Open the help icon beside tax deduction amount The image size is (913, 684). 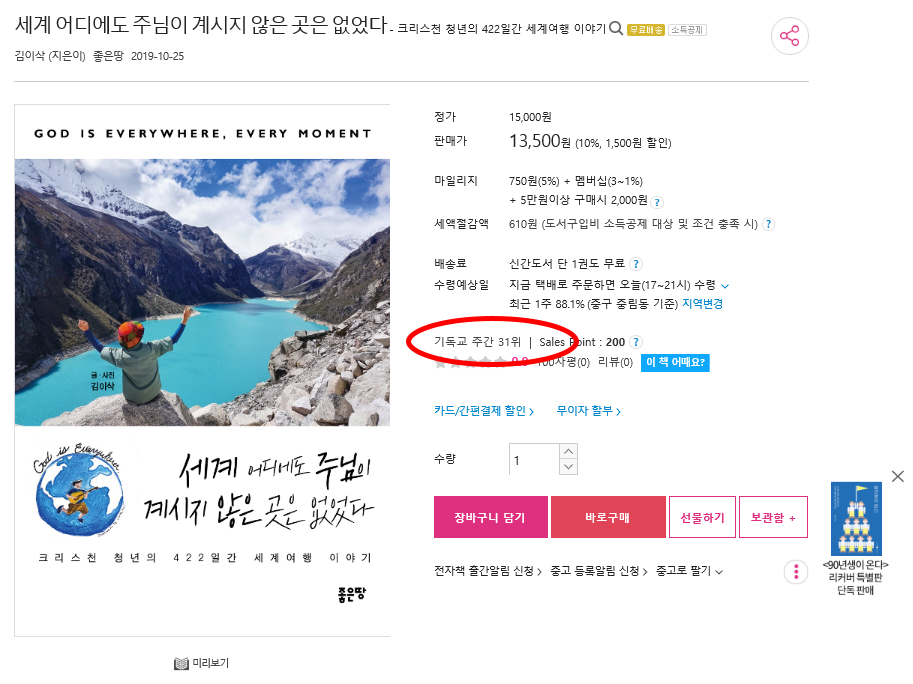click(x=769, y=224)
